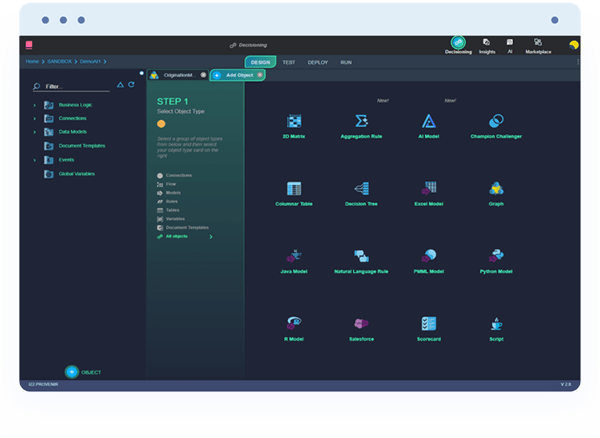600x438 pixels.
Task: Pick the Scorecard object icon
Action: pyautogui.click(x=429, y=324)
